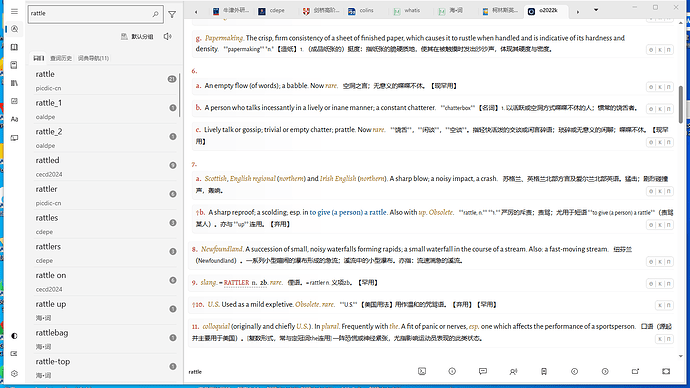Select the rattlebag entry

coord(106,339)
